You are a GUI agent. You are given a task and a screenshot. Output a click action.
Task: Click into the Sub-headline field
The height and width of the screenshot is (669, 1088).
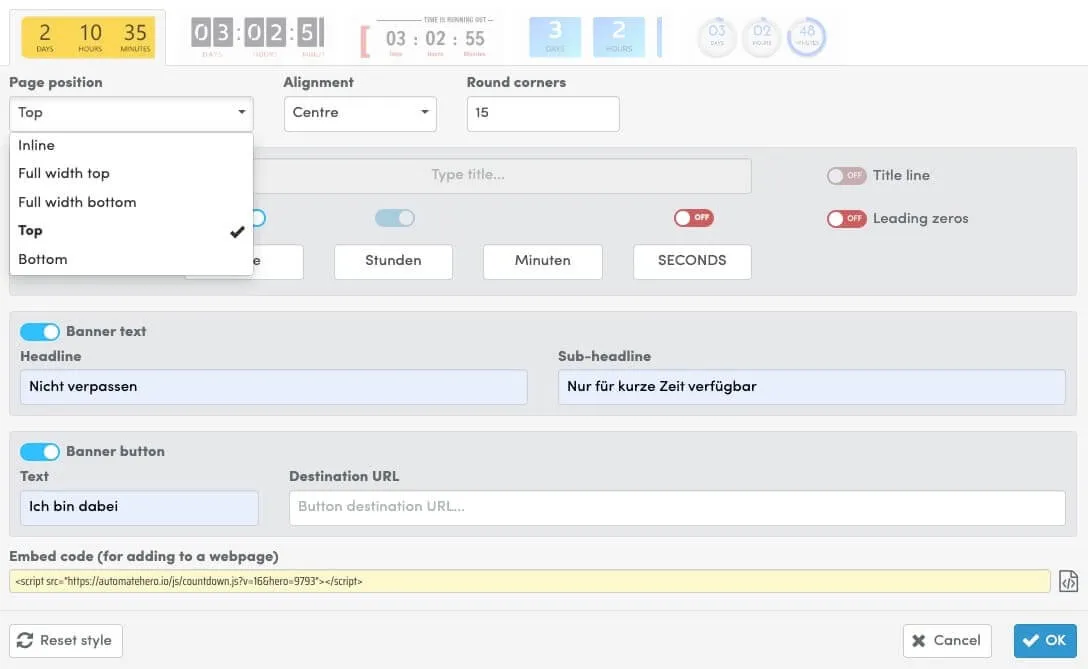click(x=812, y=387)
